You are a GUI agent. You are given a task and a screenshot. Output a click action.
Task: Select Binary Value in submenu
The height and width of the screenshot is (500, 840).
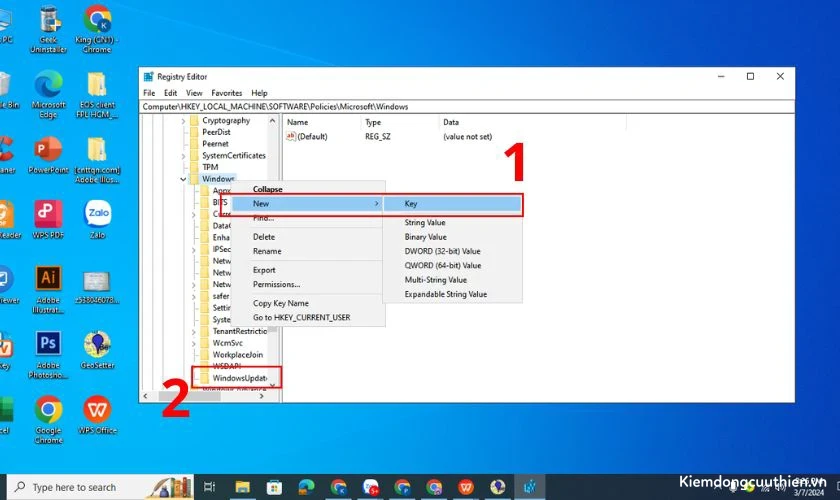(453, 237)
